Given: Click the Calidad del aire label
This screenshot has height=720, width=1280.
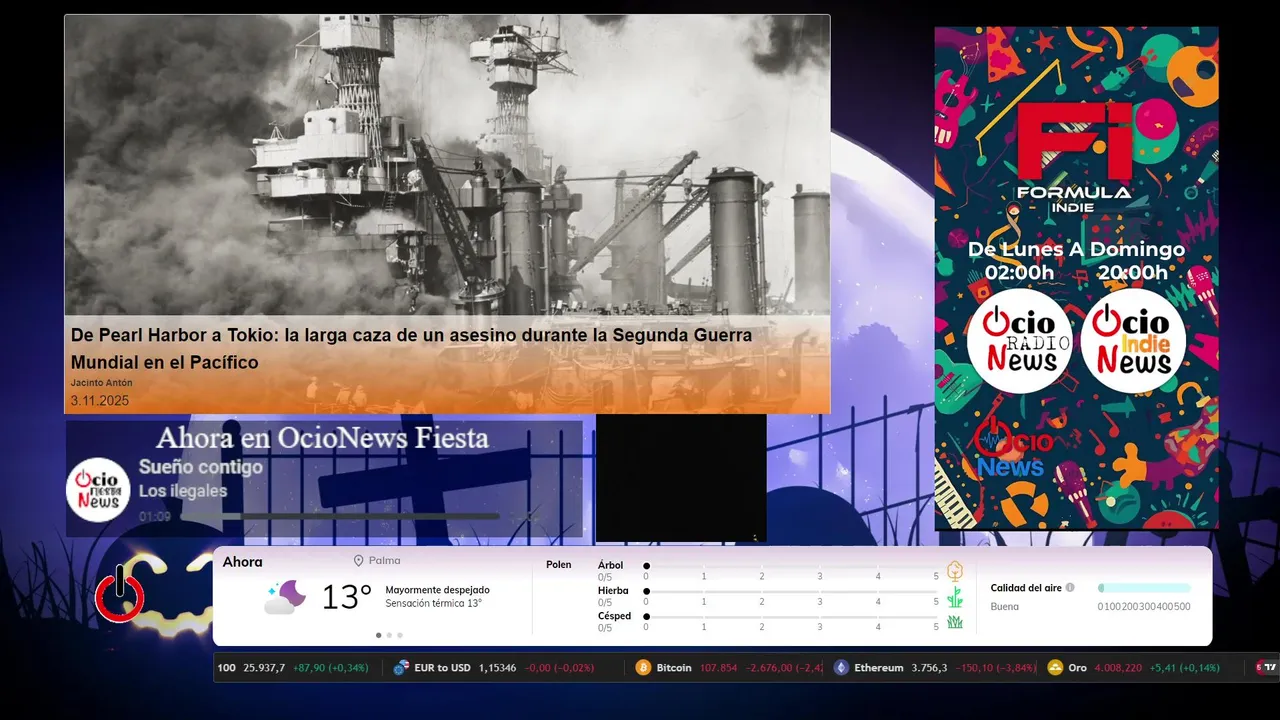Looking at the screenshot, I should click(x=1026, y=588).
